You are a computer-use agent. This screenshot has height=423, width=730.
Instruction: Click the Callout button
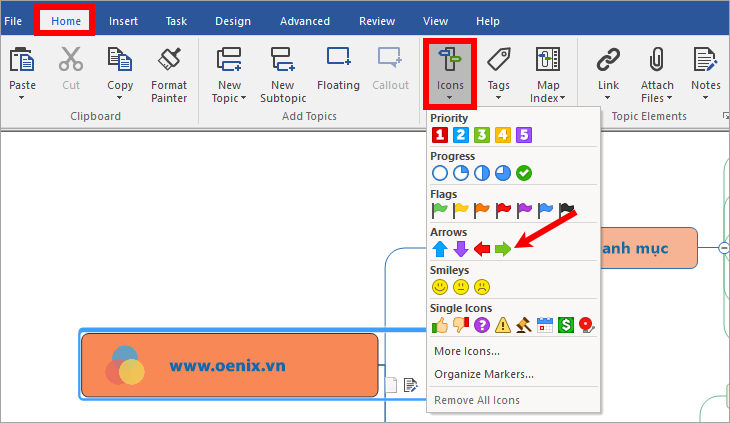[x=390, y=69]
